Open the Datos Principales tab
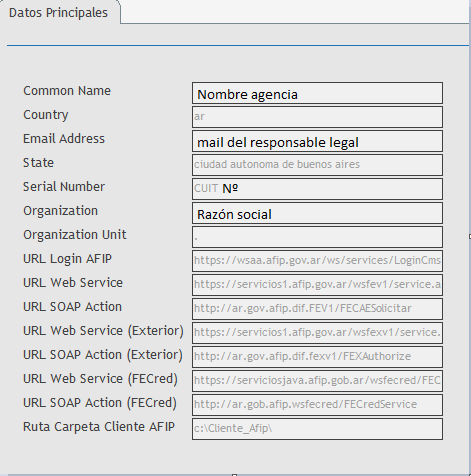 [x=59, y=13]
